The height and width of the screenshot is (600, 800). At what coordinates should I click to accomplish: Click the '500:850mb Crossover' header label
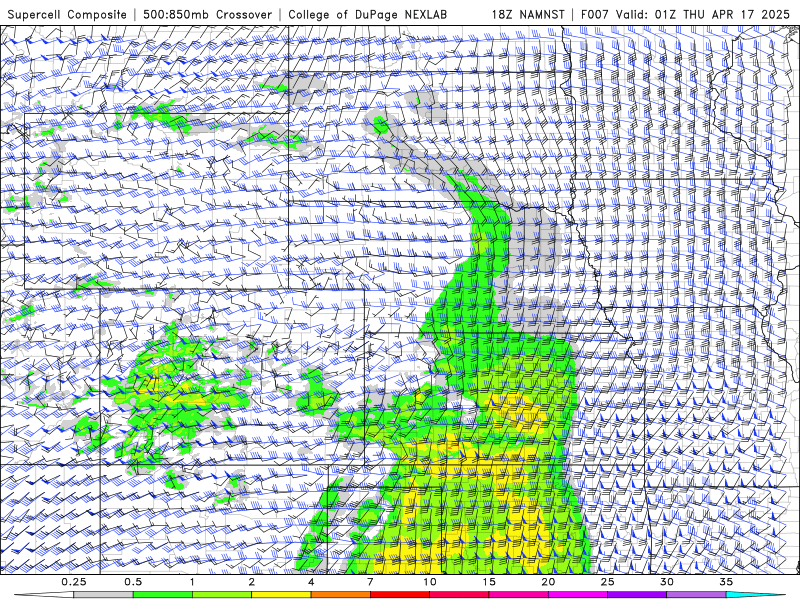click(x=207, y=15)
